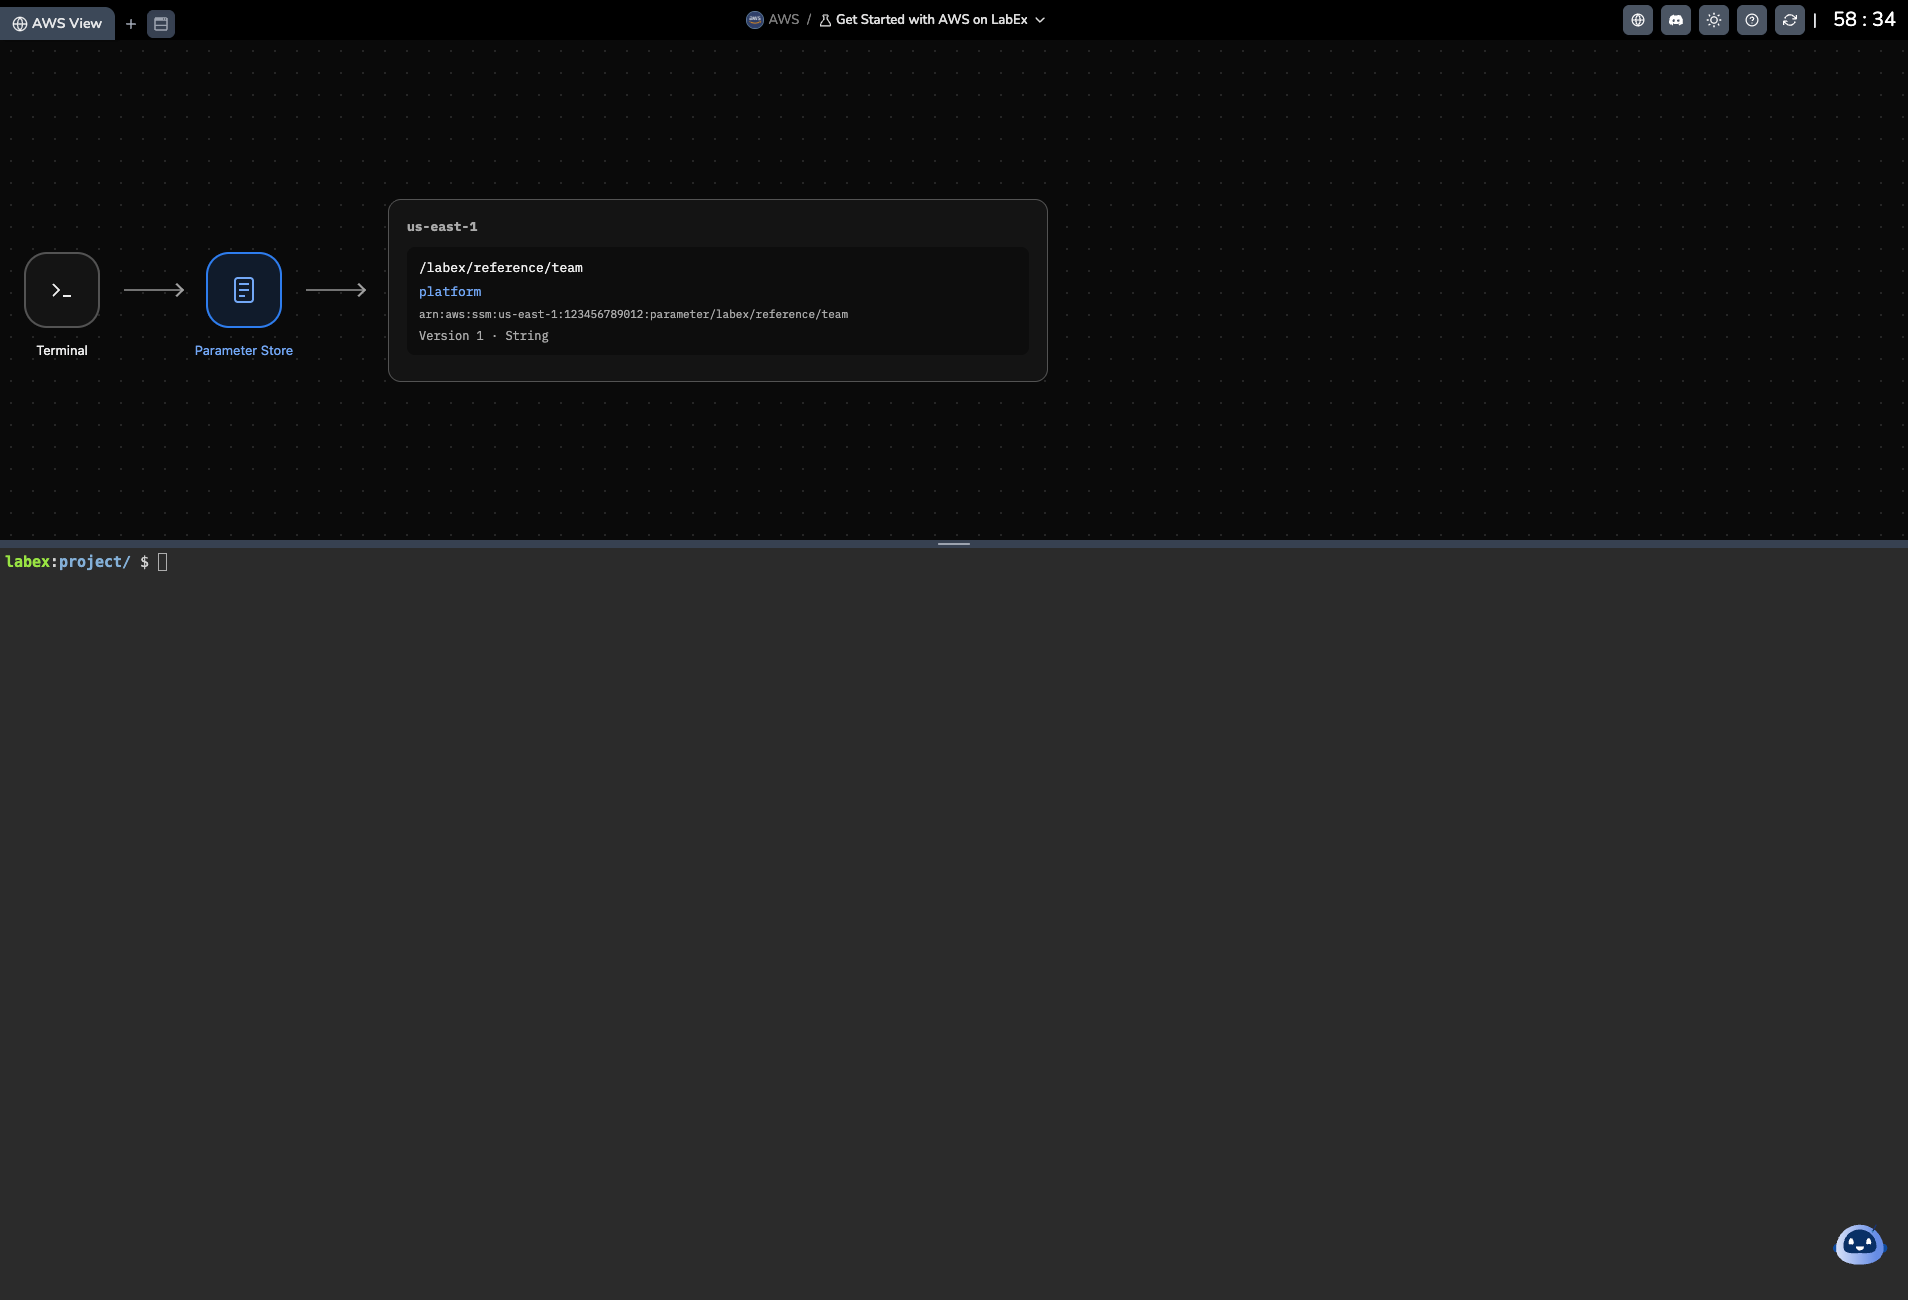
Task: Open the globe language icon in the top-right toolbar
Action: coord(1638,20)
